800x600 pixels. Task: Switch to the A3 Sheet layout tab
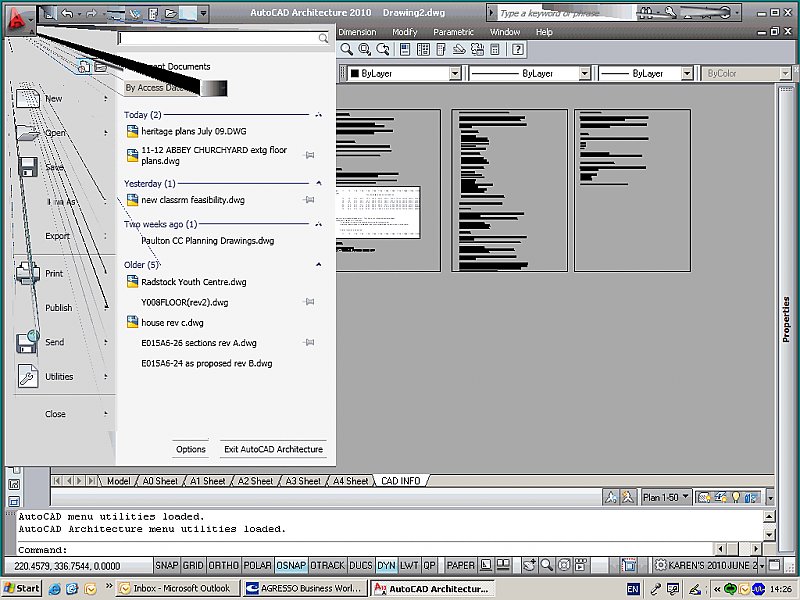tap(301, 480)
